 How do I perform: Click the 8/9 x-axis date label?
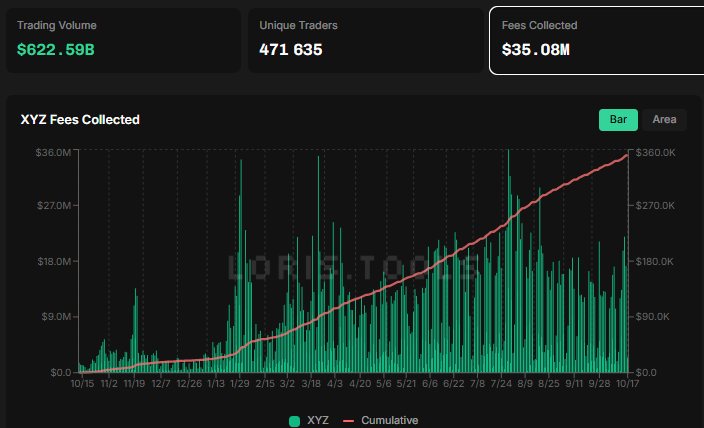[x=525, y=384]
